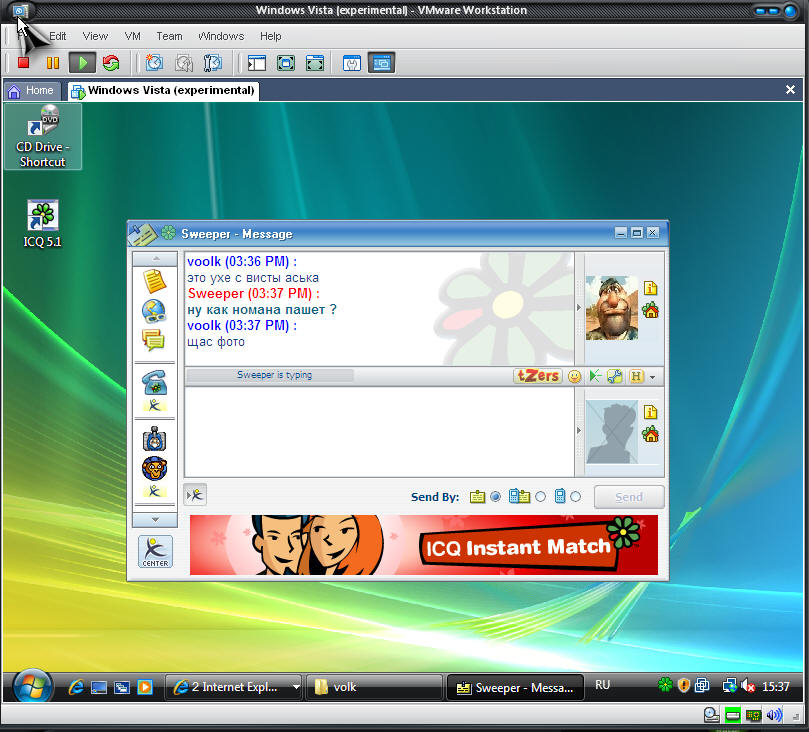Open the Team menu
Viewport: 809px width, 732px height.
click(x=169, y=36)
